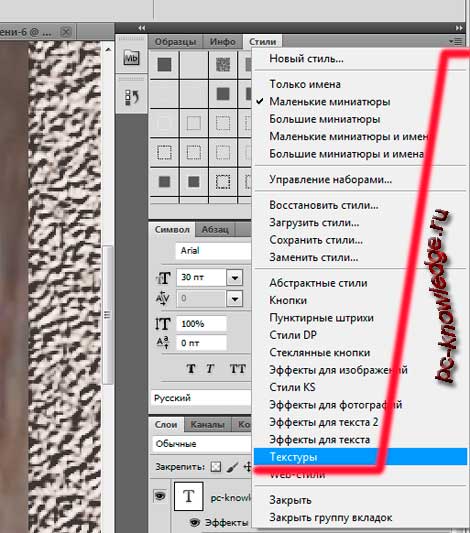Hide the layer Эффекты eye icon

195,522
